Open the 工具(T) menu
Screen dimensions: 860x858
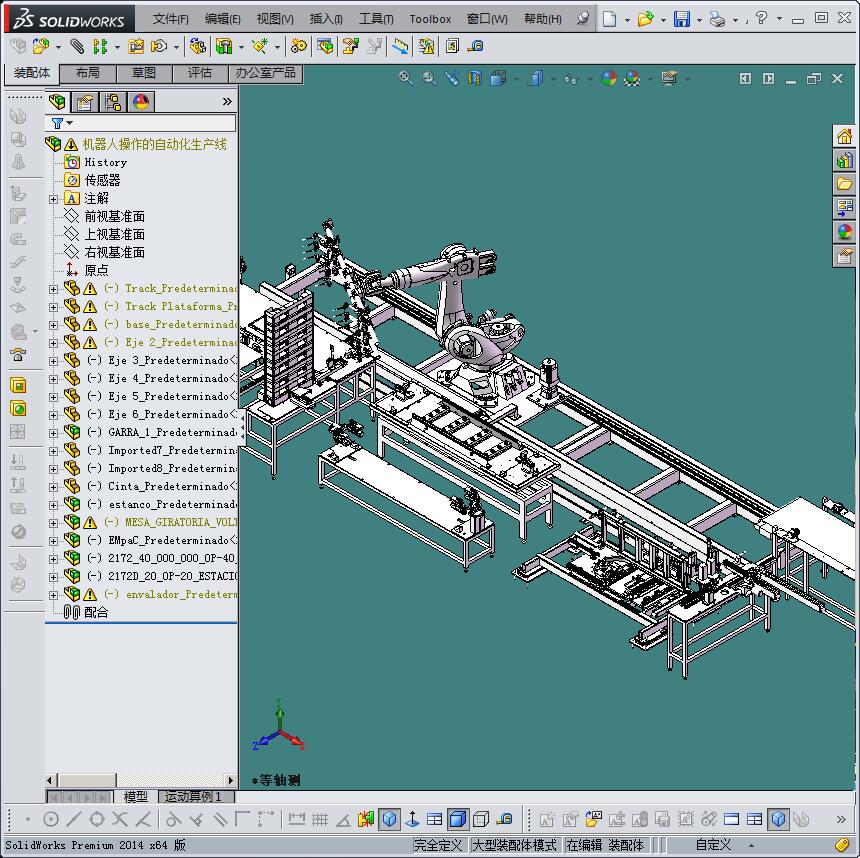(x=376, y=19)
